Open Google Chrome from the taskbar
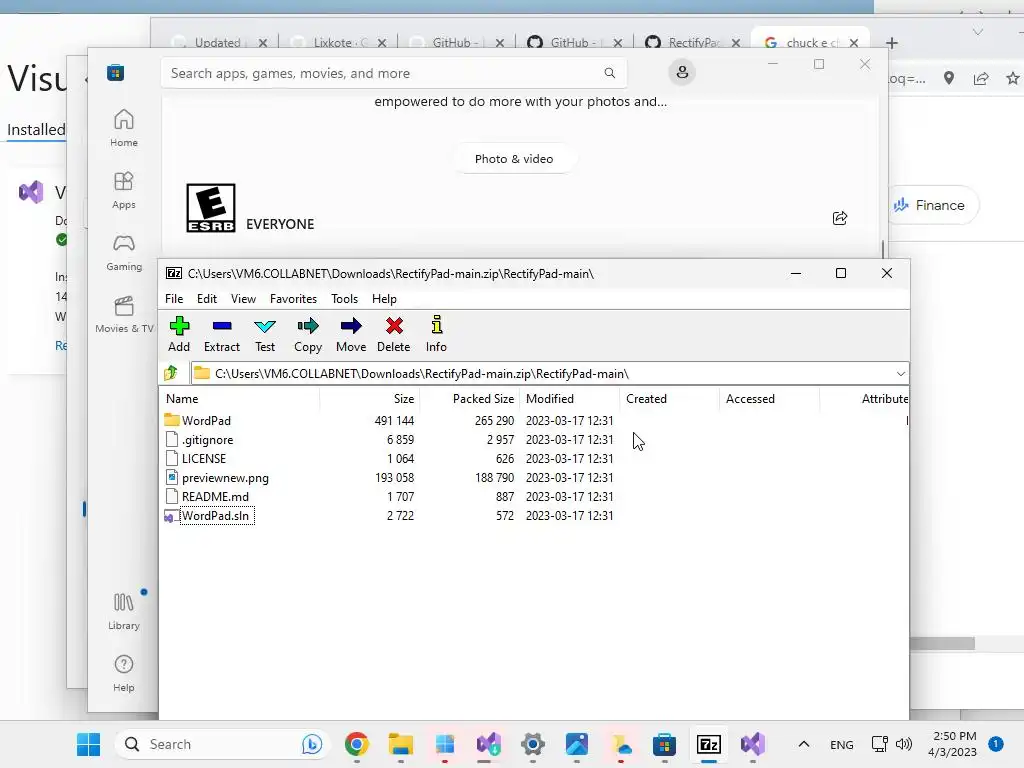Screen dimensions: 1024x768 click(x=357, y=744)
